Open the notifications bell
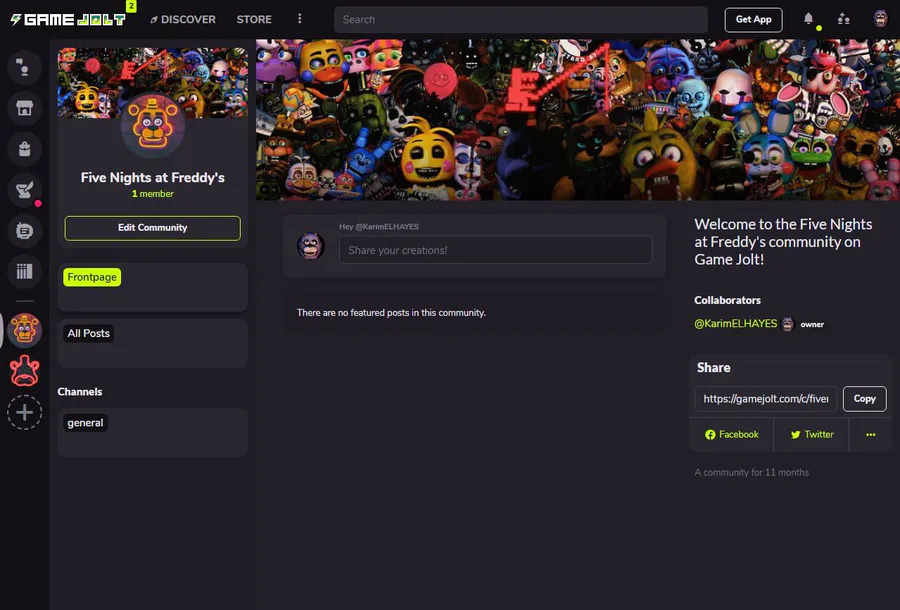The width and height of the screenshot is (900, 610). pos(809,19)
